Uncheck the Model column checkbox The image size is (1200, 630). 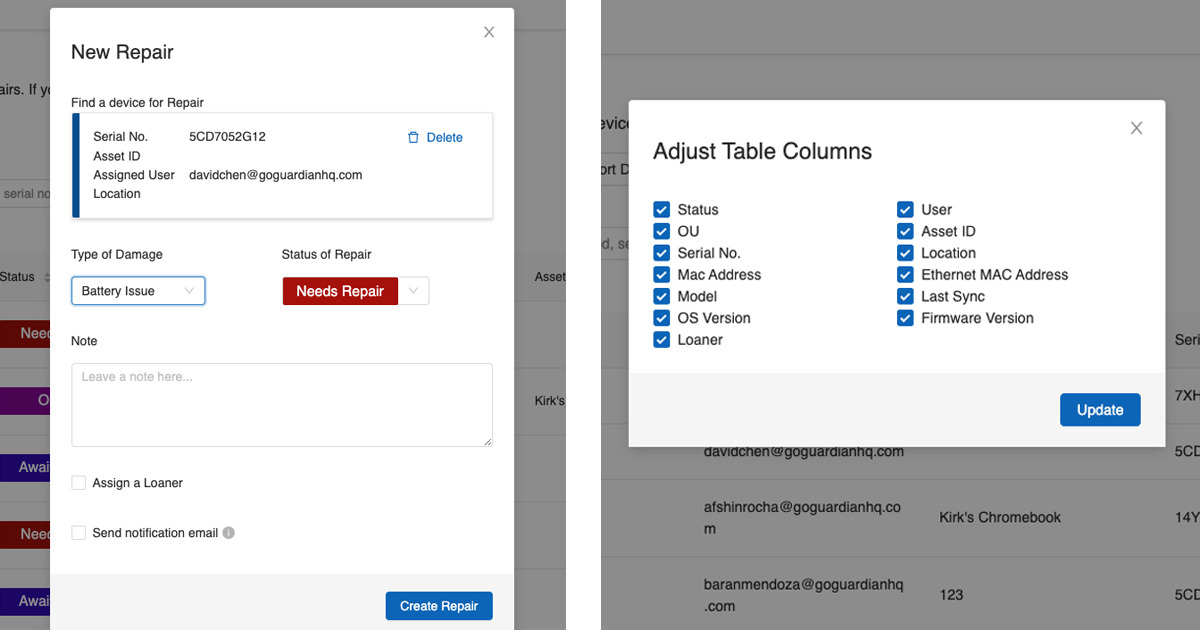661,297
